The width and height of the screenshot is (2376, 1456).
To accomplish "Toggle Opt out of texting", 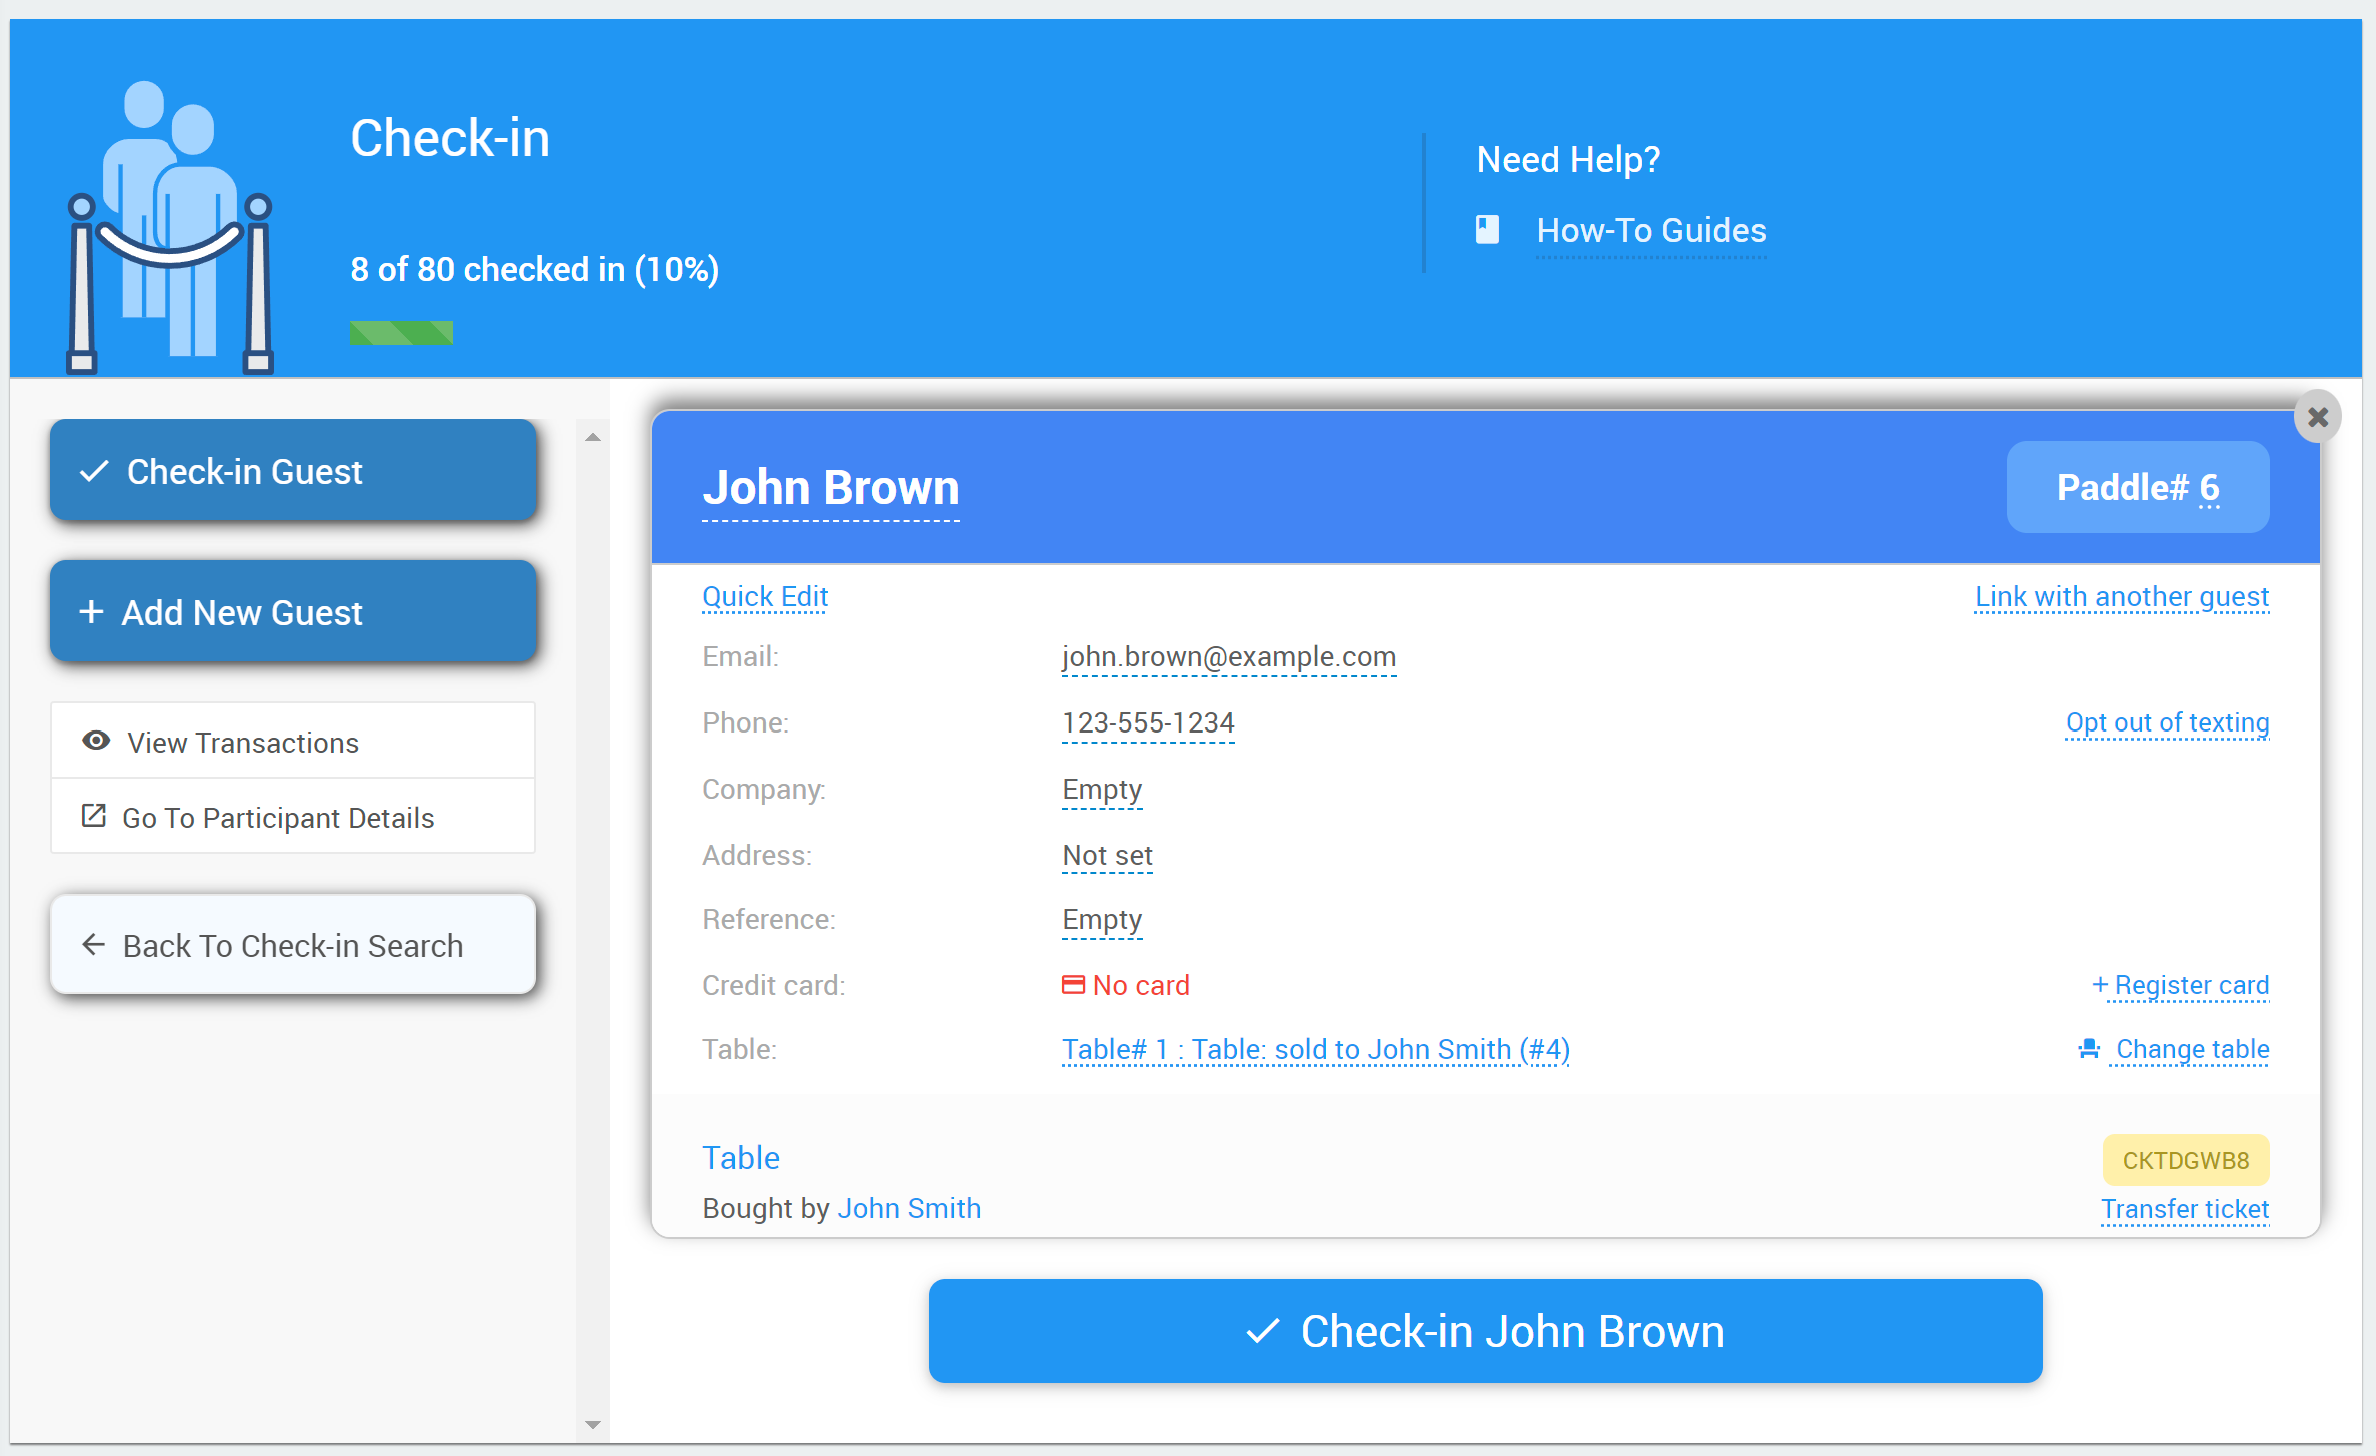I will pos(2167,722).
